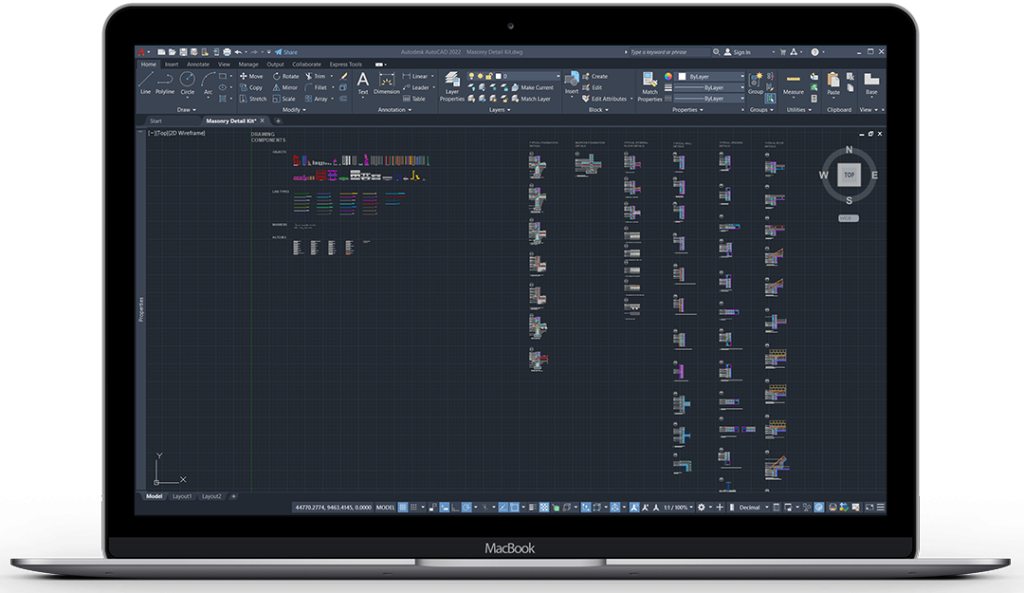Expand the Properties ribbon panel
1024x593 pixels.
coord(688,110)
